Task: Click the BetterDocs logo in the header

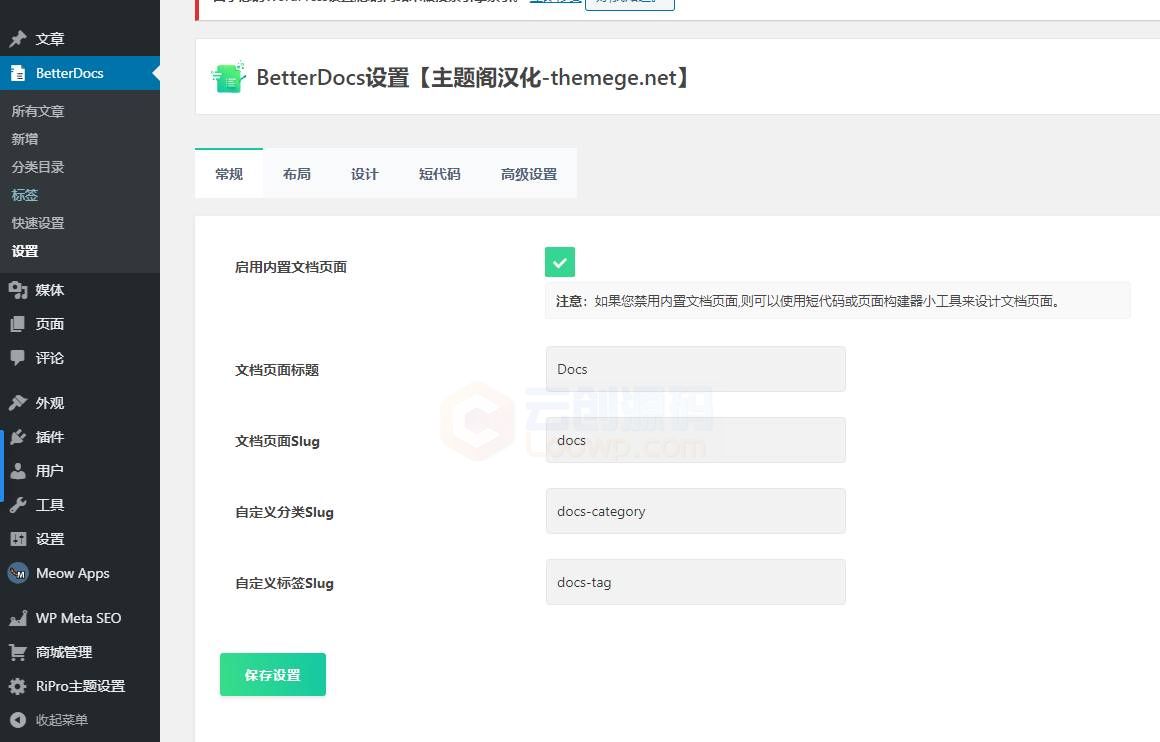Action: (x=228, y=77)
